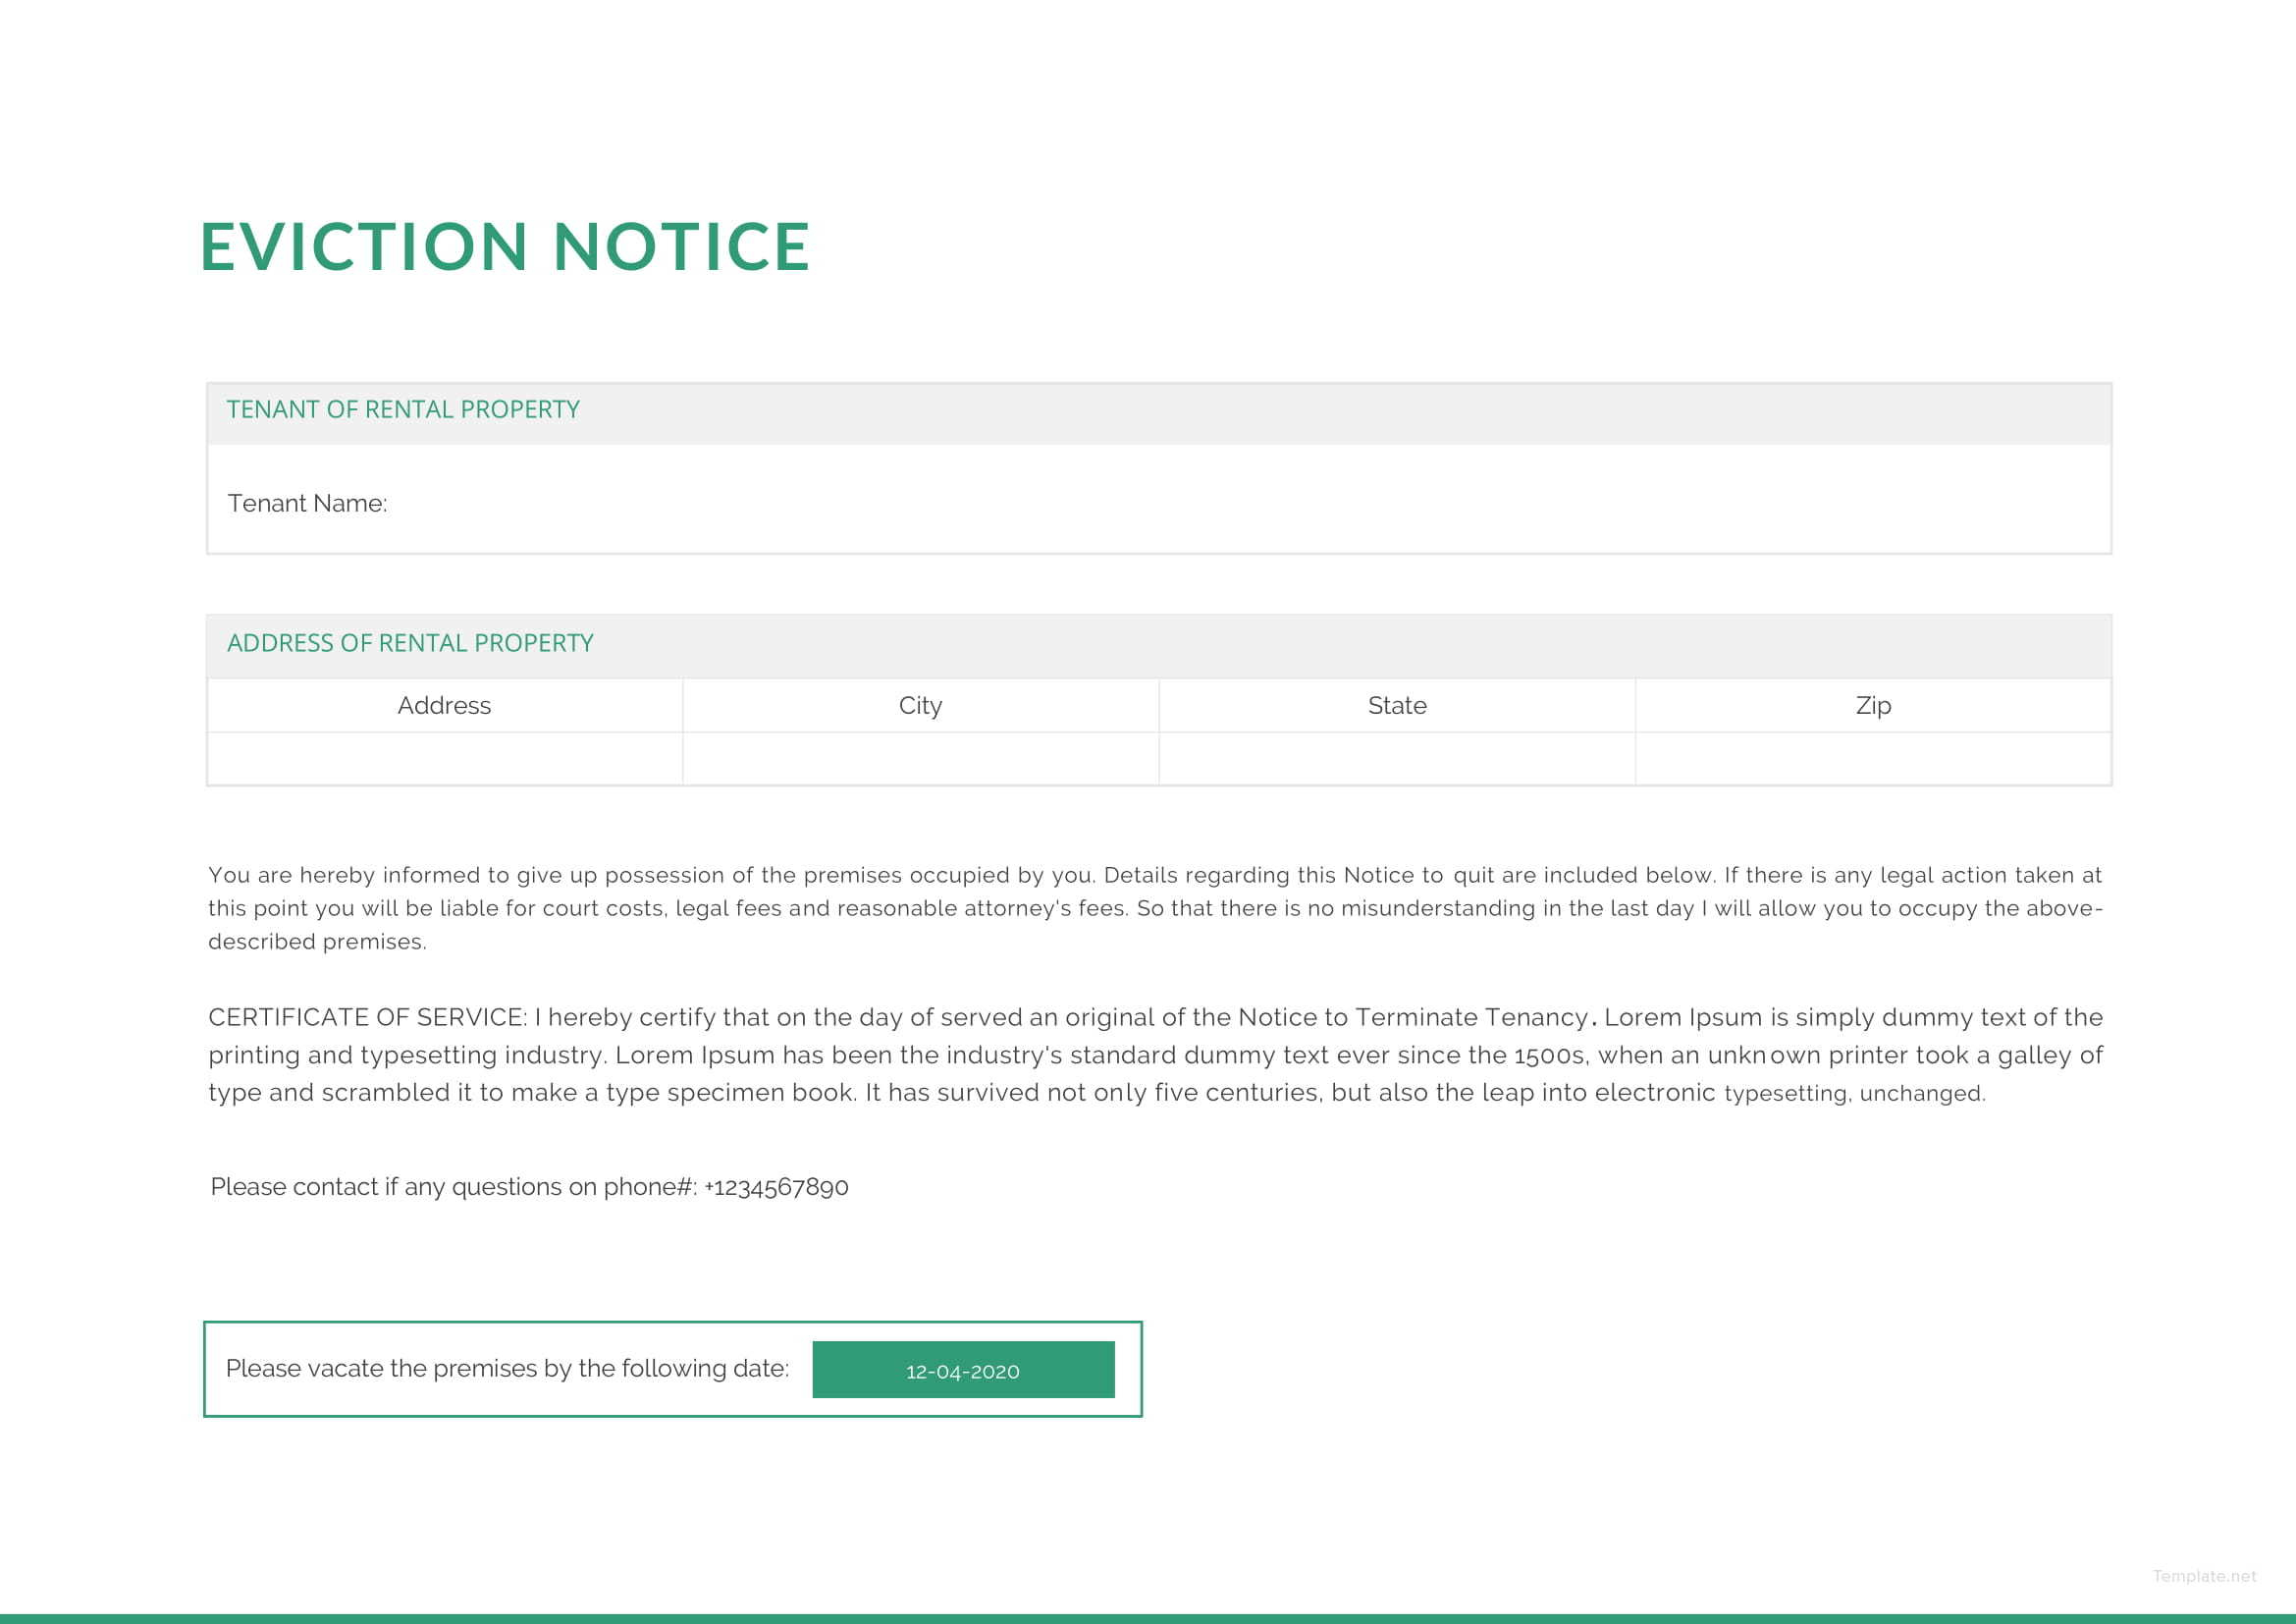Image resolution: width=2296 pixels, height=1624 pixels.
Task: Click the Address column header
Action: point(444,706)
